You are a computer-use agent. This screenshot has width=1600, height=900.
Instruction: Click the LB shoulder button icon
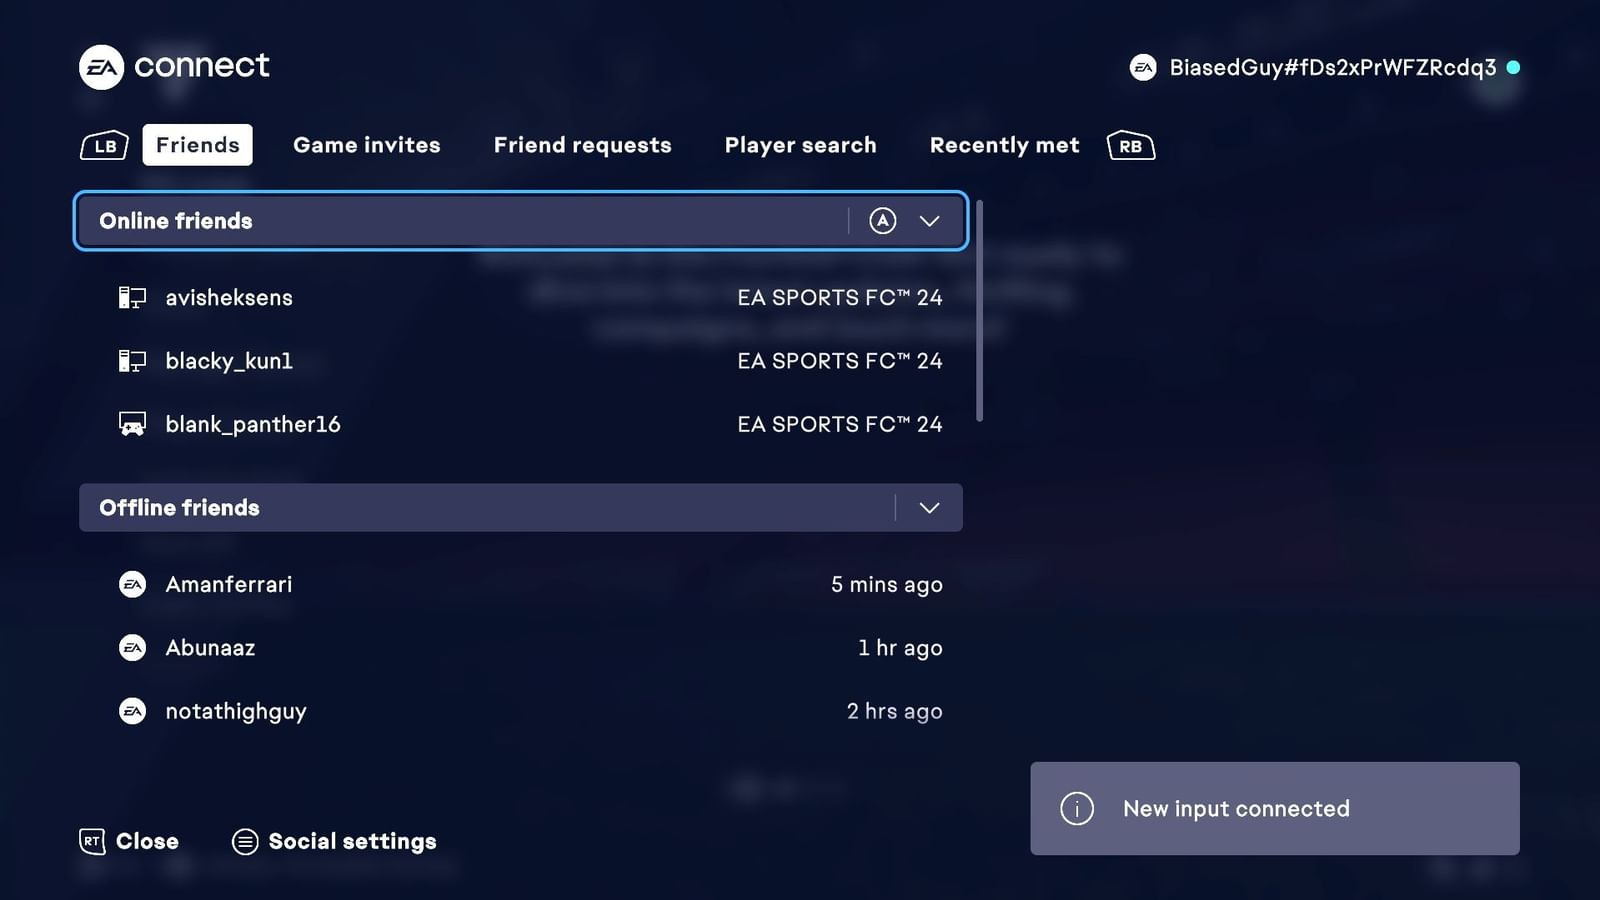[x=103, y=145]
